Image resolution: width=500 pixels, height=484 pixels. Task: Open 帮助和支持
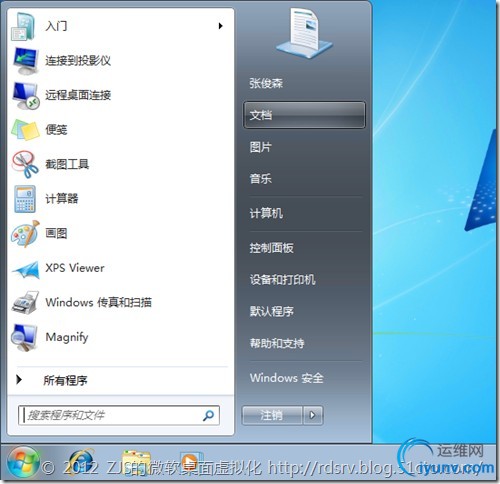(x=277, y=343)
